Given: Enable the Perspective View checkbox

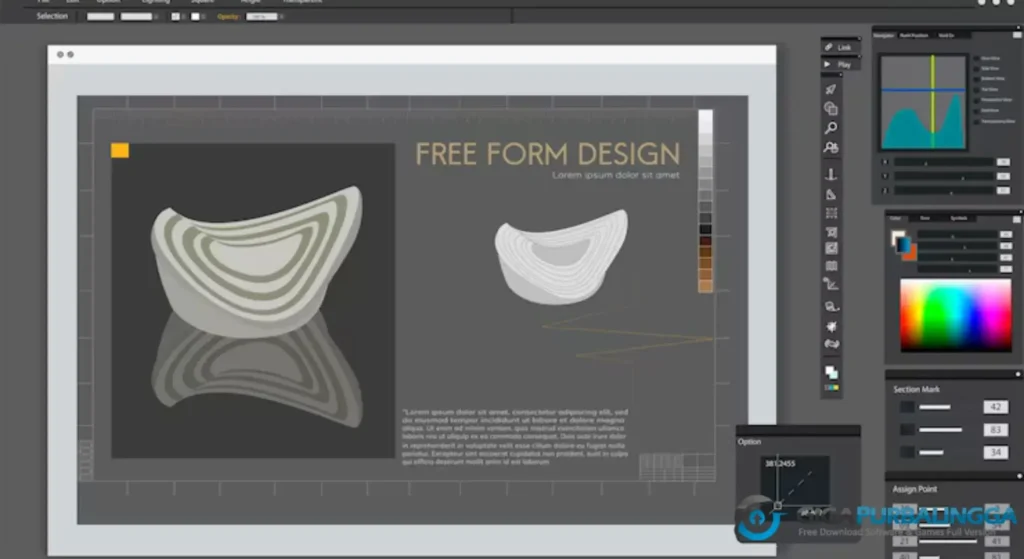Looking at the screenshot, I should tap(976, 100).
